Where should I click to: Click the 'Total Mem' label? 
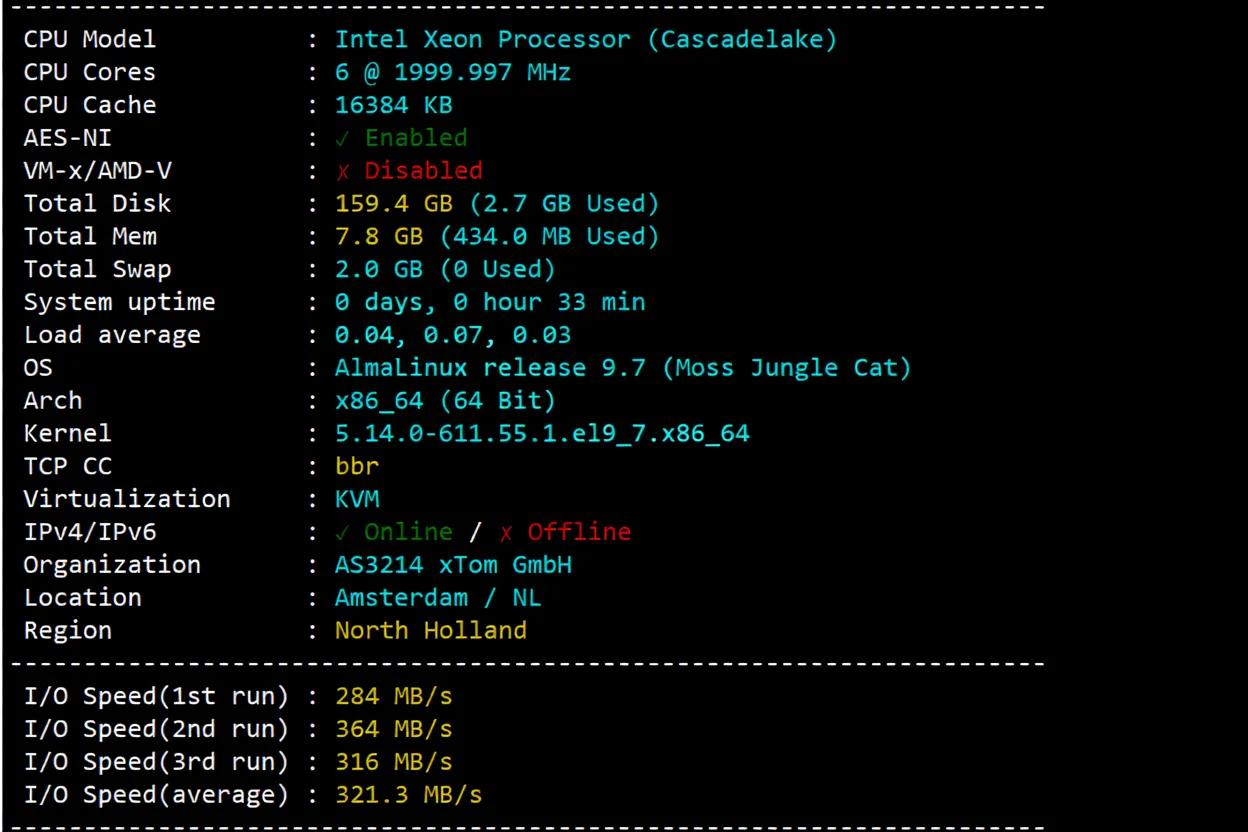pos(90,237)
